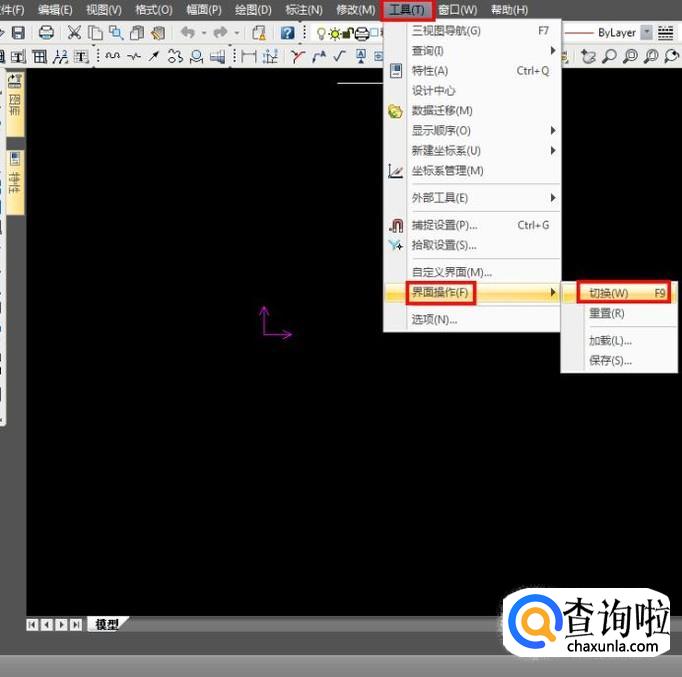This screenshot has height=677, width=682.
Task: Click the 坐标系管理(M) menu entry
Action: click(x=447, y=171)
